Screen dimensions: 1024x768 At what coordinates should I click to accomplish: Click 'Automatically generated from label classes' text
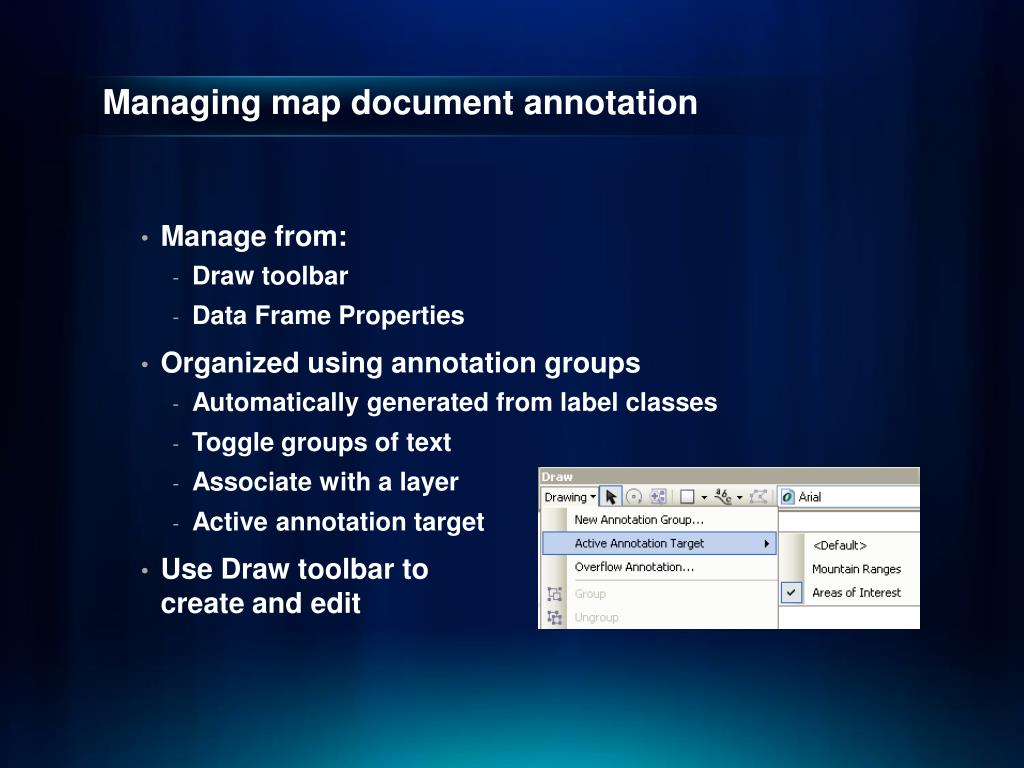455,403
